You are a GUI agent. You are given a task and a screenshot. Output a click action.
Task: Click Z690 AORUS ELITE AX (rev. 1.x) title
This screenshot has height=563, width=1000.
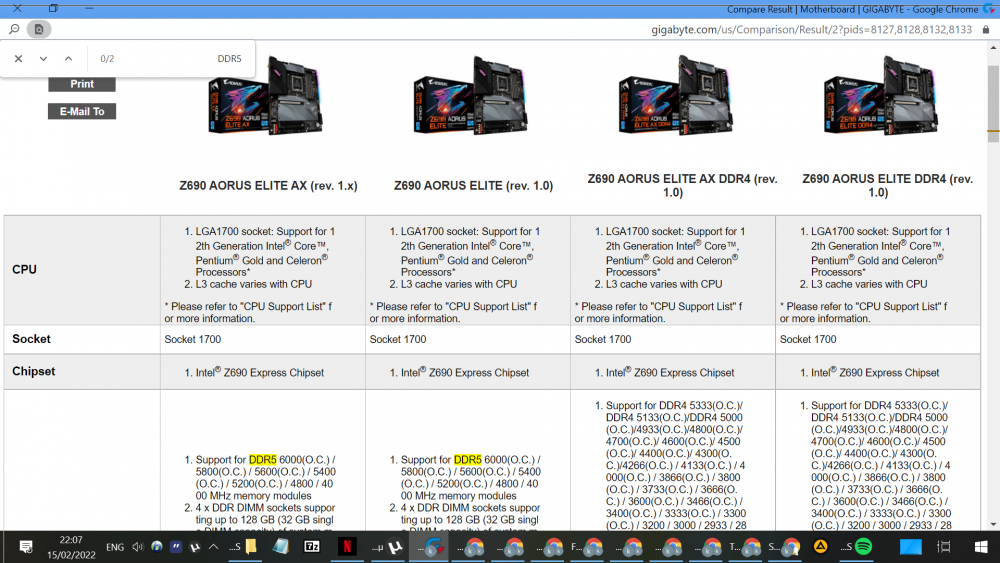(268, 186)
